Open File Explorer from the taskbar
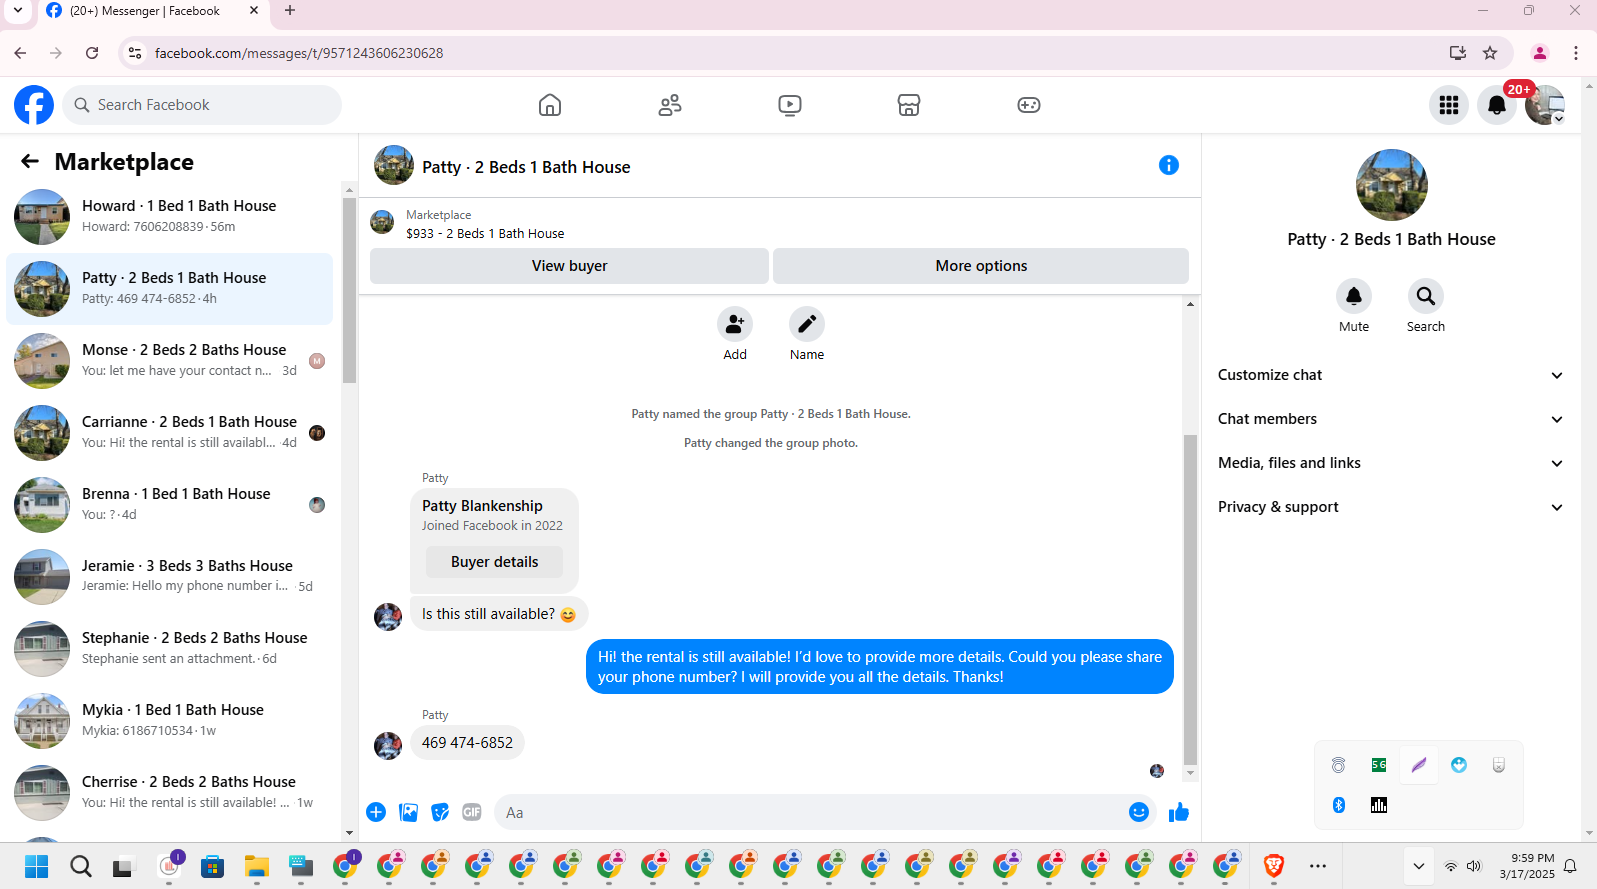This screenshot has width=1597, height=889. click(x=257, y=866)
